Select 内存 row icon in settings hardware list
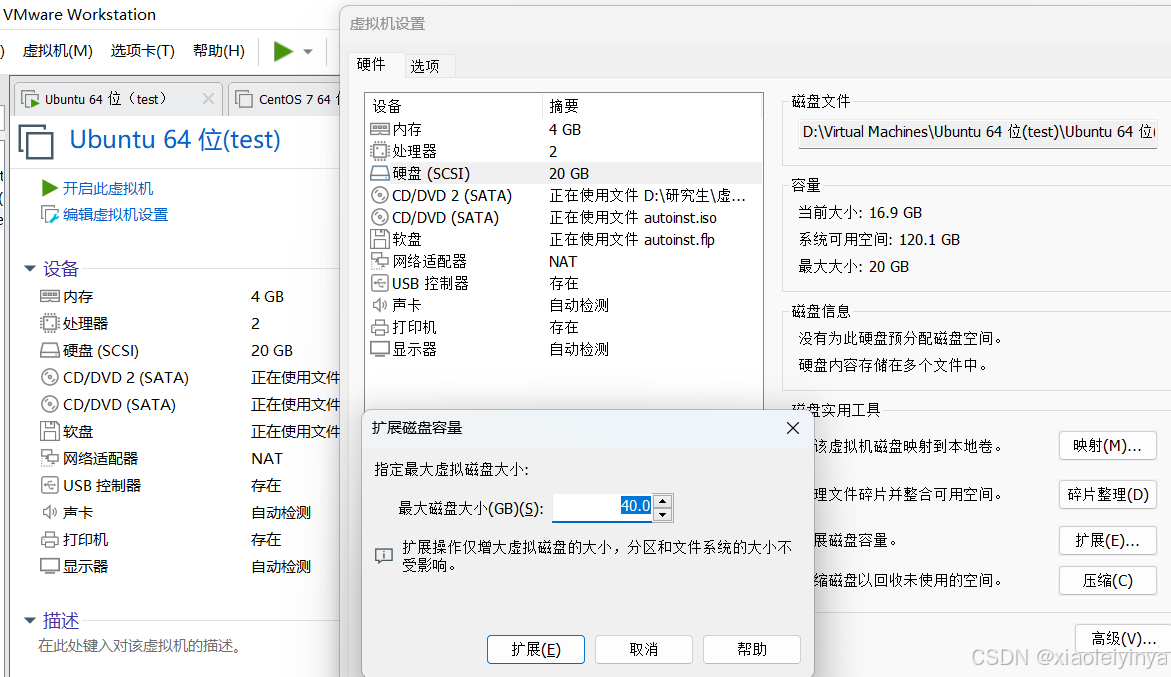Image resolution: width=1171 pixels, height=677 pixels. point(380,129)
